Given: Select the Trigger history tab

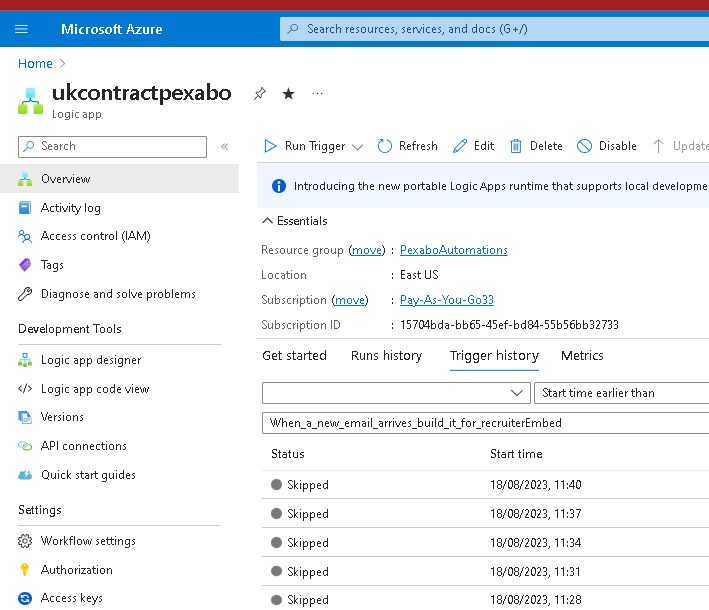Looking at the screenshot, I should 494,356.
